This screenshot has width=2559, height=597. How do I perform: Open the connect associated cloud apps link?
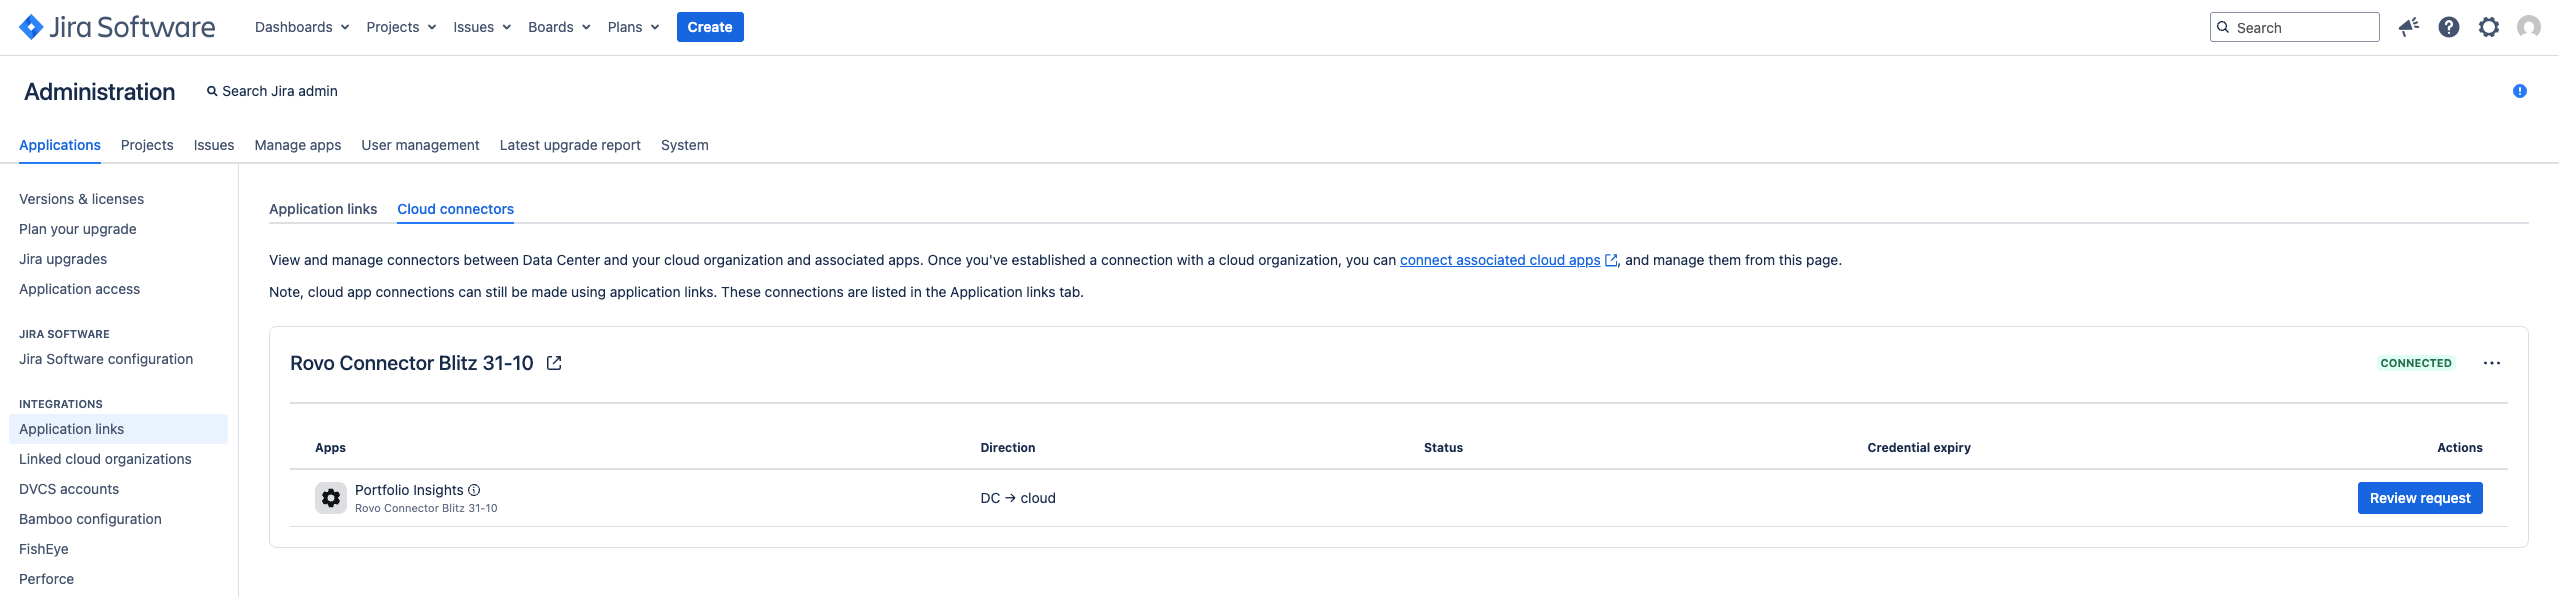1500,260
